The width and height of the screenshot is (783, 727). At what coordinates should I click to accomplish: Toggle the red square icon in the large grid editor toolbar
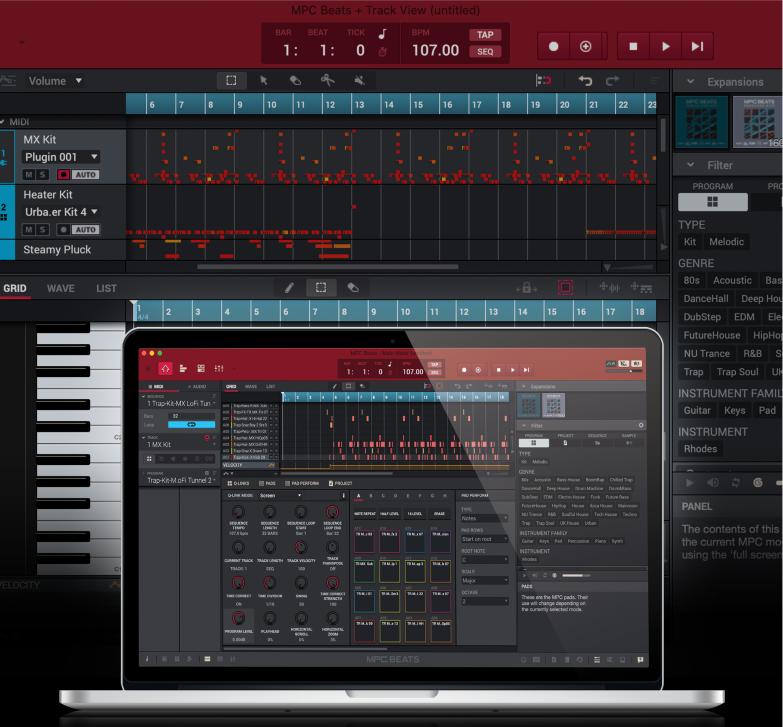[x=565, y=288]
